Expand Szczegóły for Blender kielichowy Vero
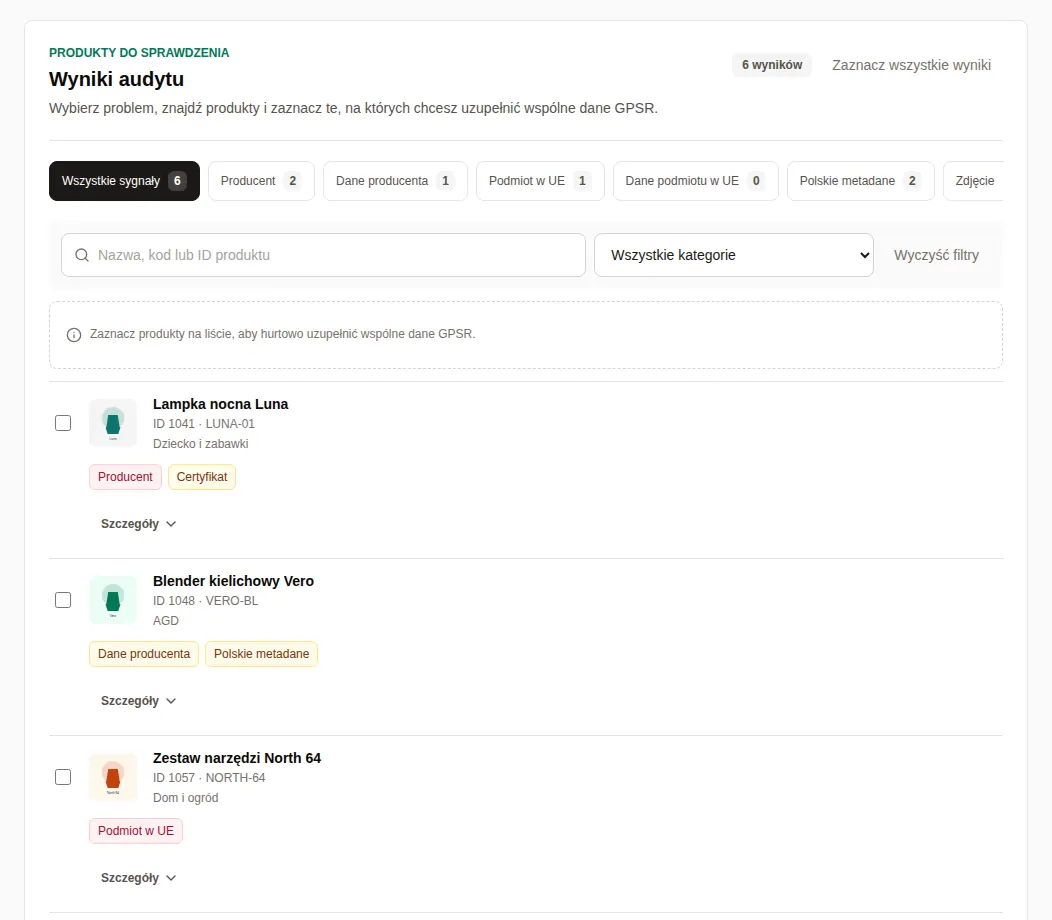Viewport: 1052px width, 920px height. [138, 701]
